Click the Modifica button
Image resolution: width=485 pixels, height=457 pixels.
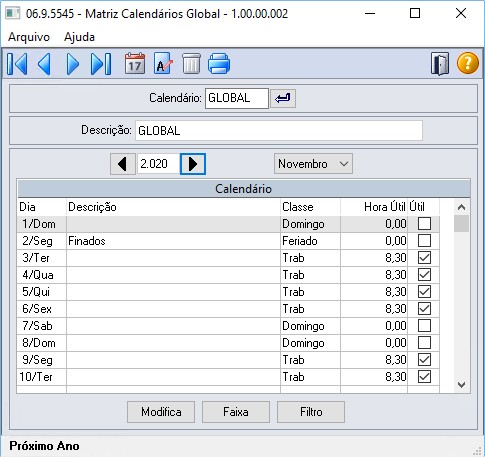tap(161, 412)
